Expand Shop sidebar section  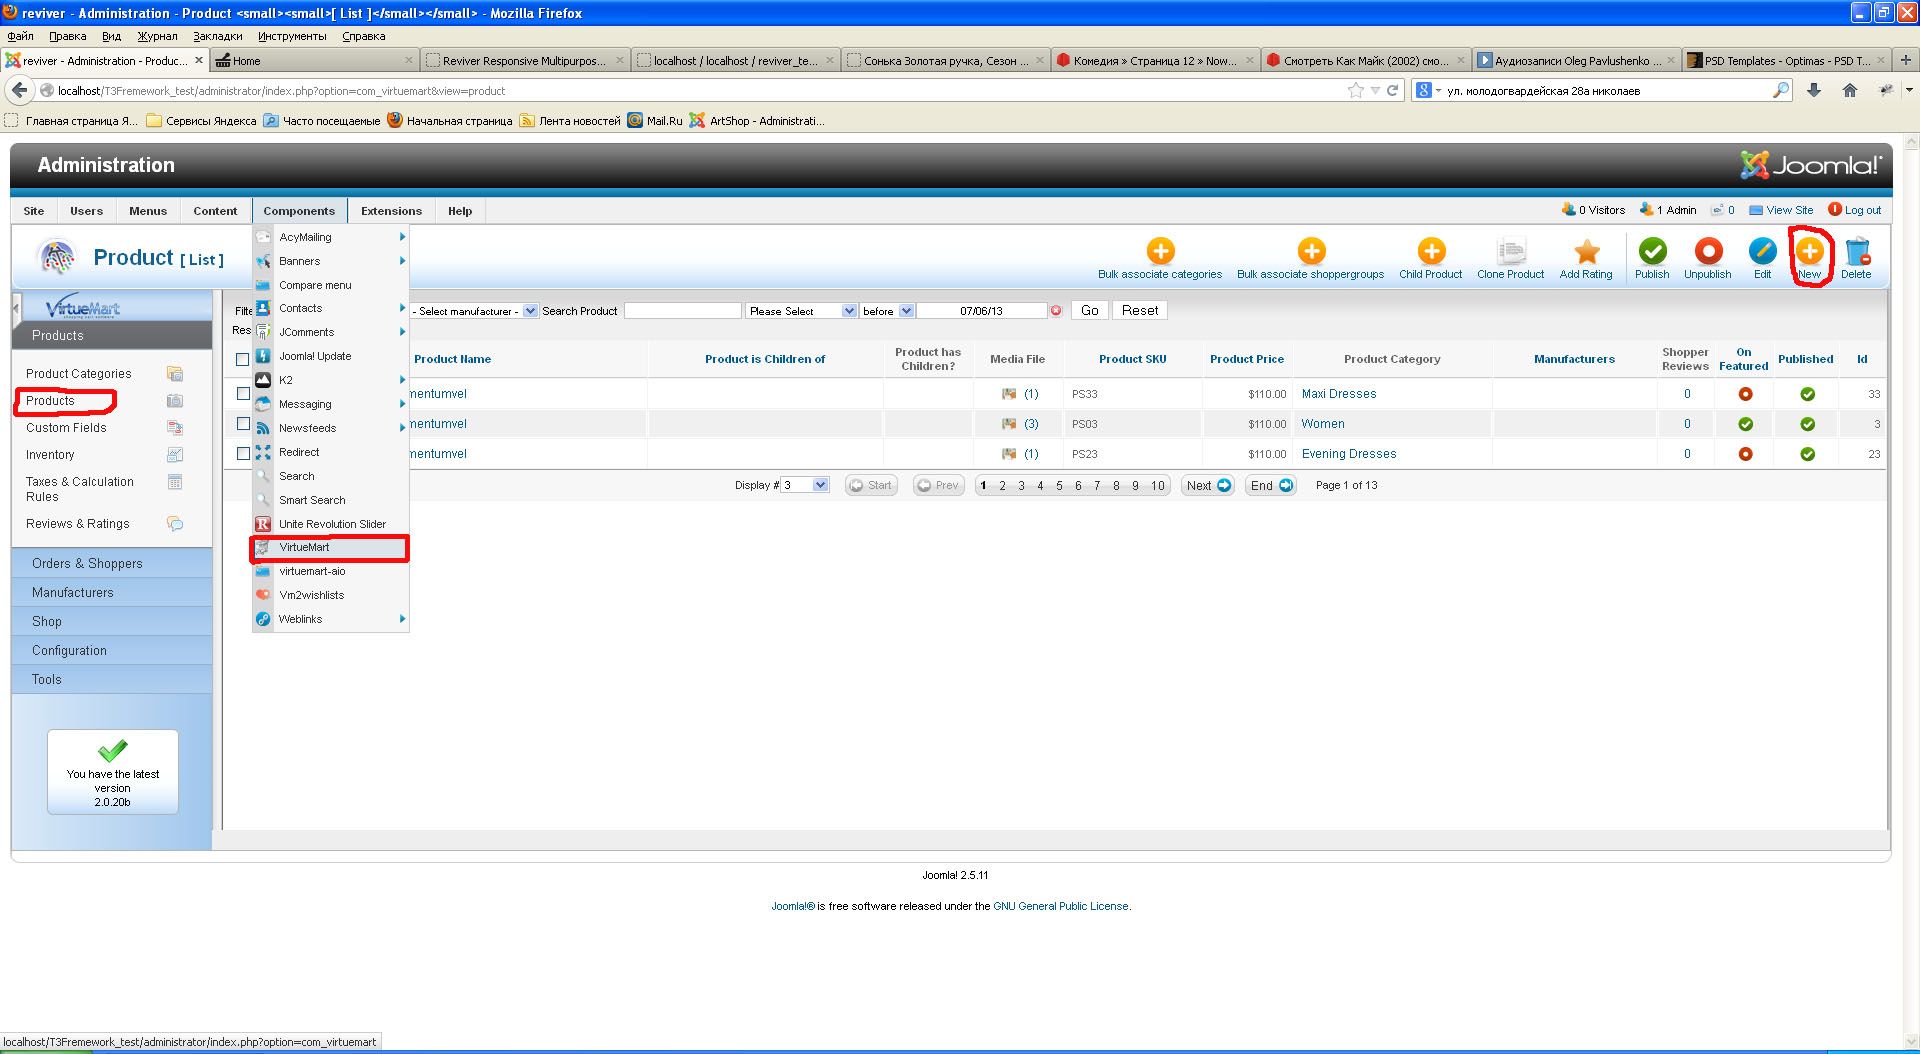112,622
